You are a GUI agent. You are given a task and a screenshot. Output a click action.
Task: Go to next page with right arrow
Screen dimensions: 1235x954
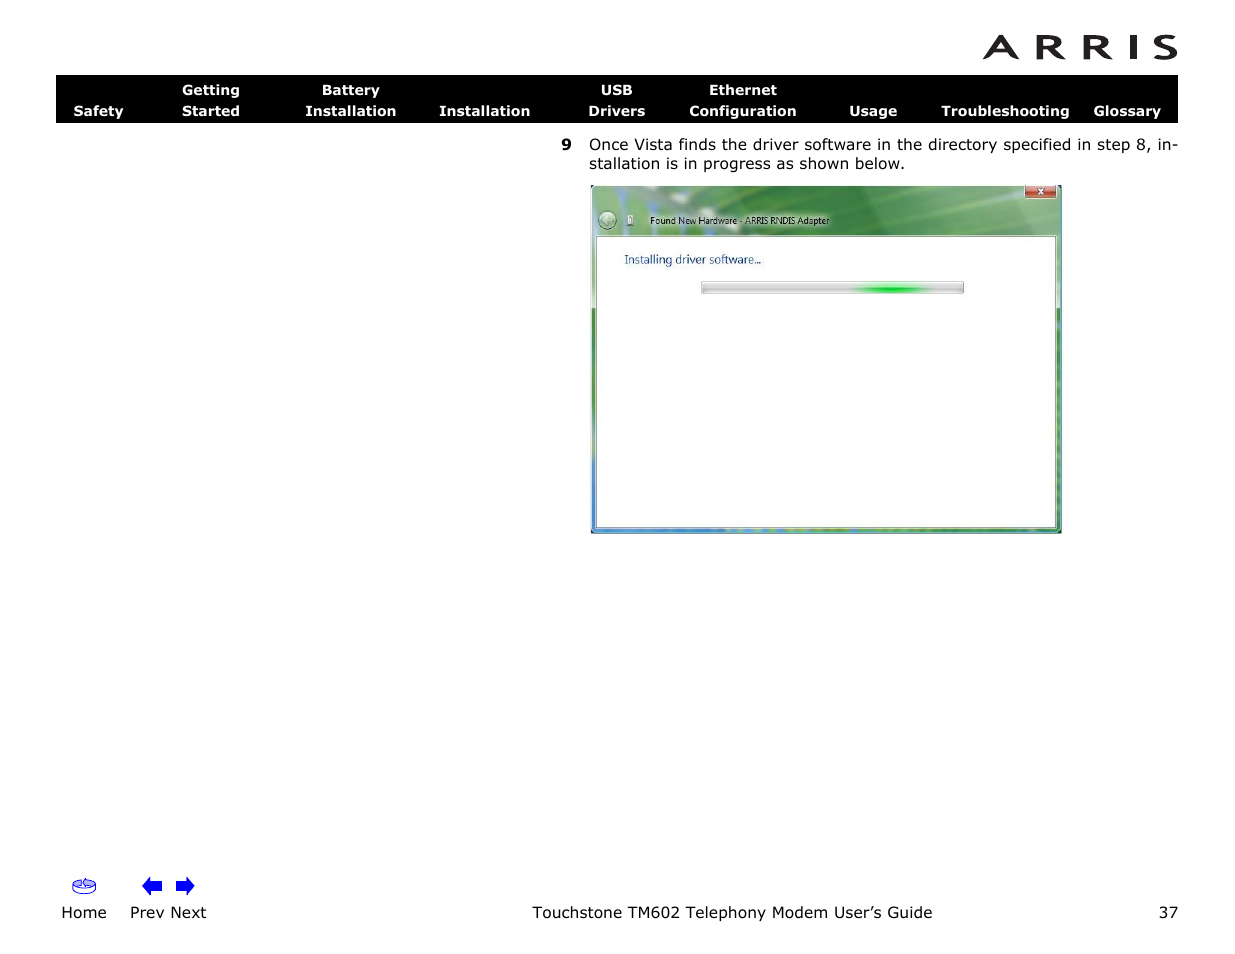tap(185, 886)
